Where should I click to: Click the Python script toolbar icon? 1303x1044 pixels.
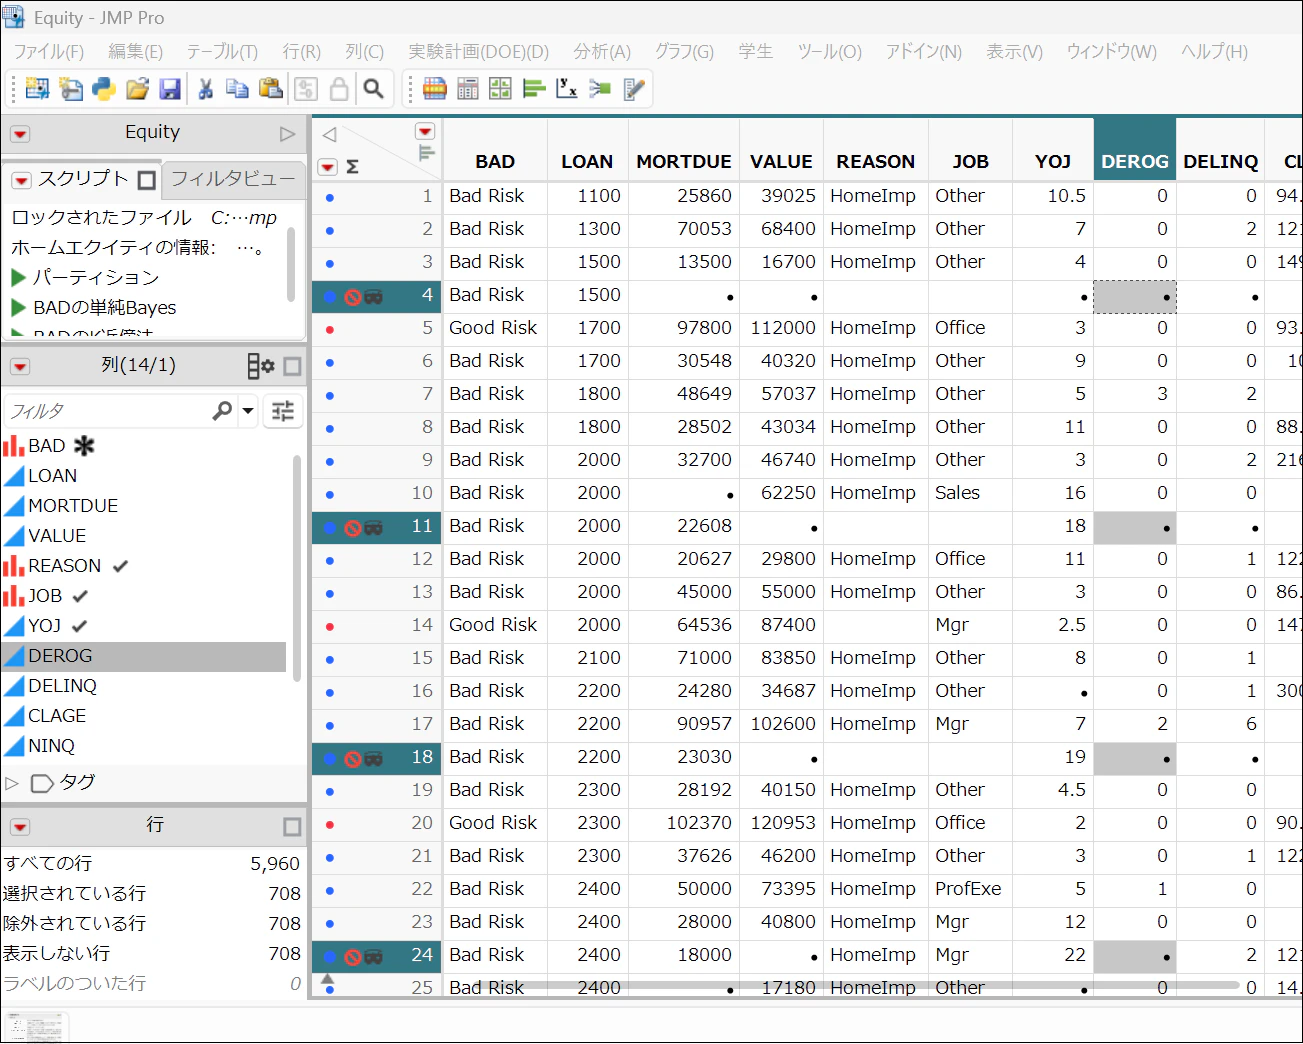[104, 89]
